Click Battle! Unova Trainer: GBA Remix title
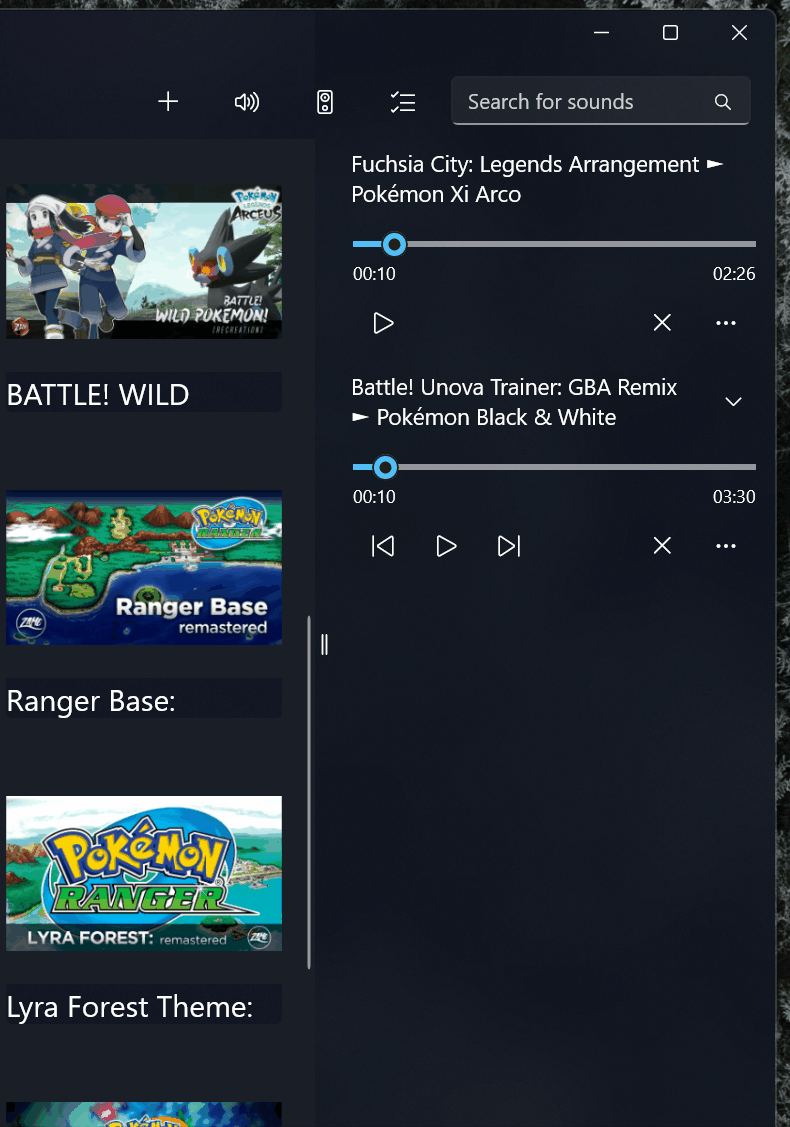 click(514, 402)
